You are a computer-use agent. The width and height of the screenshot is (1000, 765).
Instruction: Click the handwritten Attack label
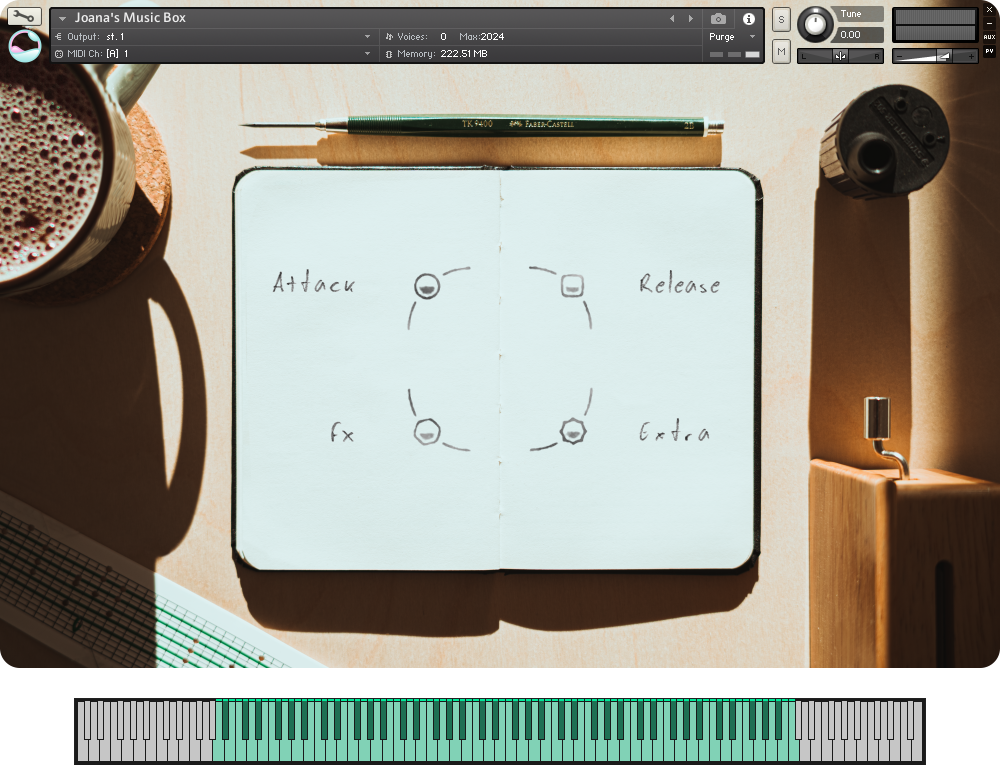[x=313, y=282]
